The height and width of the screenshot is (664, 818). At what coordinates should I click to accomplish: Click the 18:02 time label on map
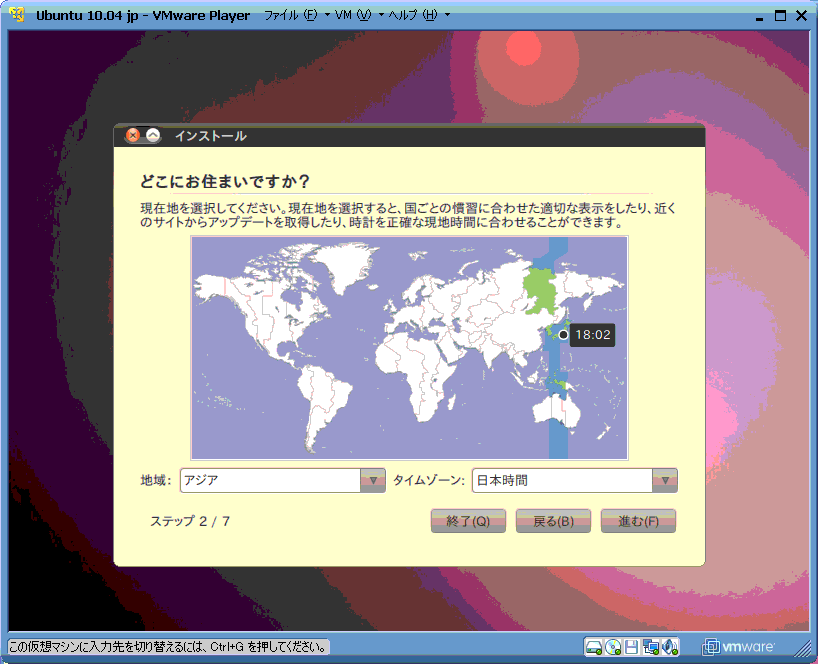593,335
